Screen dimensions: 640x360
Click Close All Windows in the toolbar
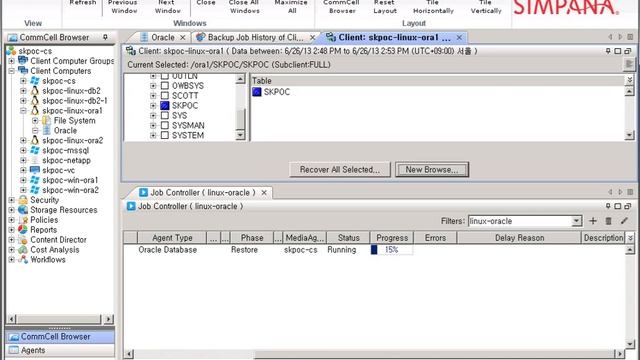[x=244, y=7]
